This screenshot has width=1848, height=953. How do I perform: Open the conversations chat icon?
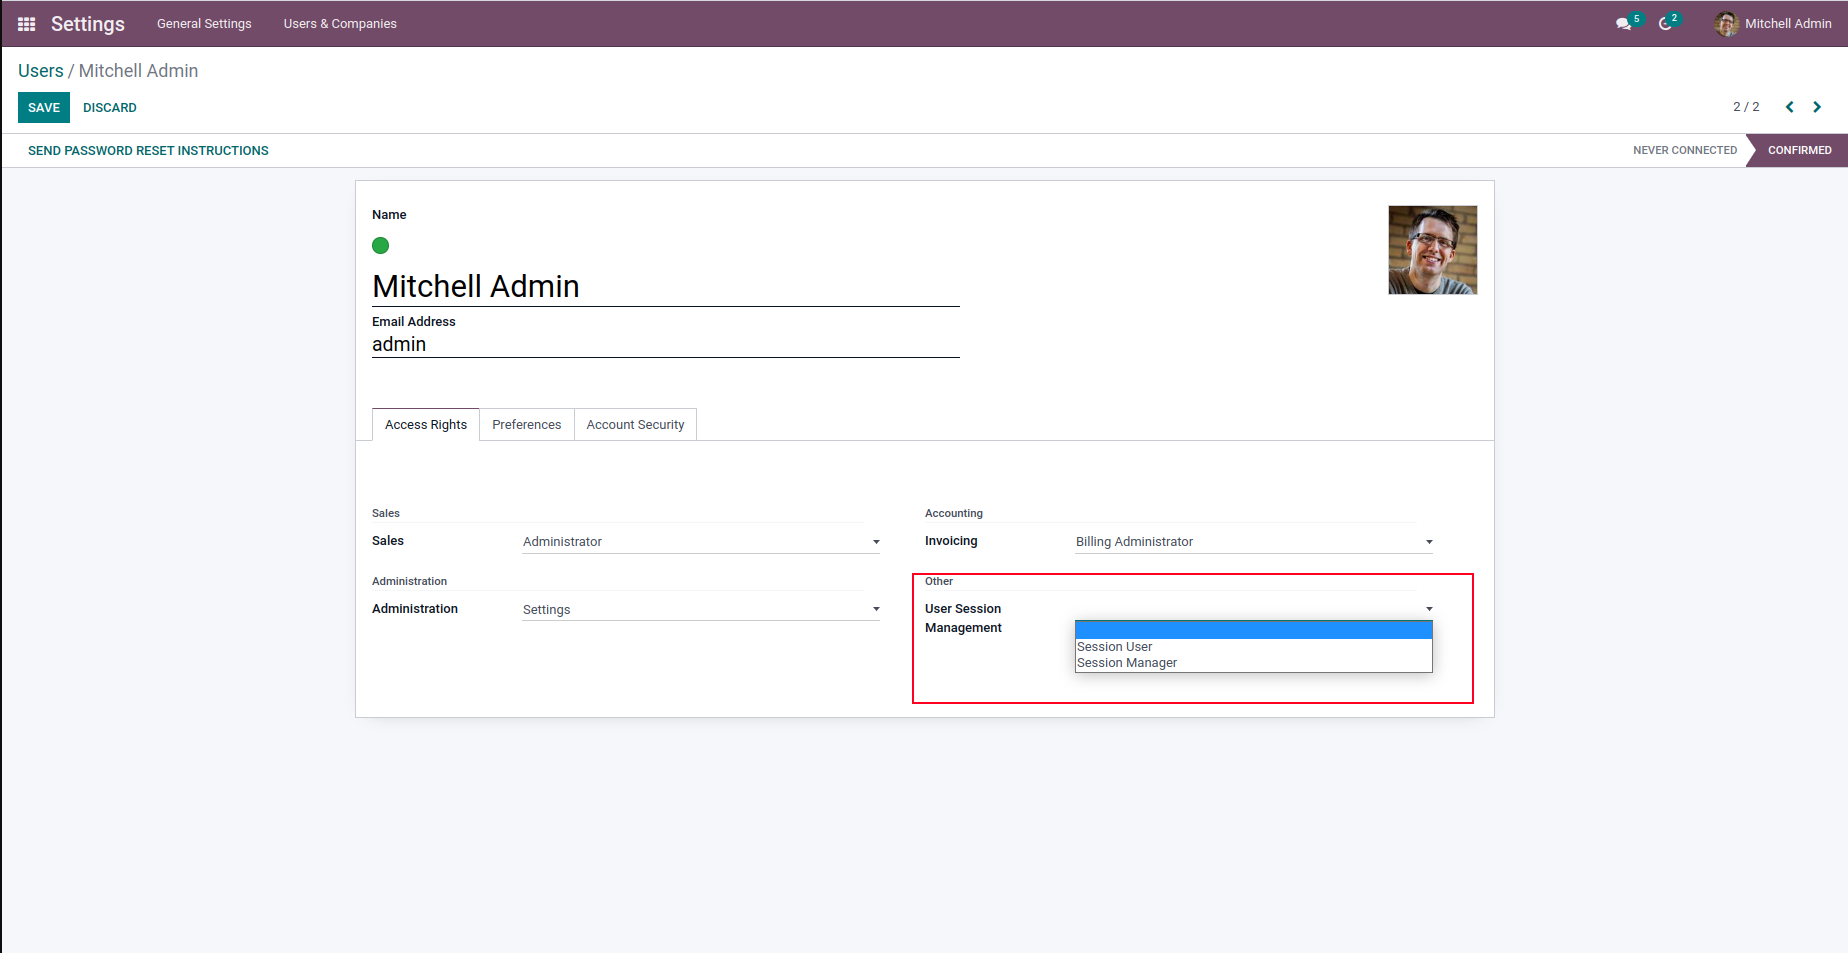[x=1623, y=24]
